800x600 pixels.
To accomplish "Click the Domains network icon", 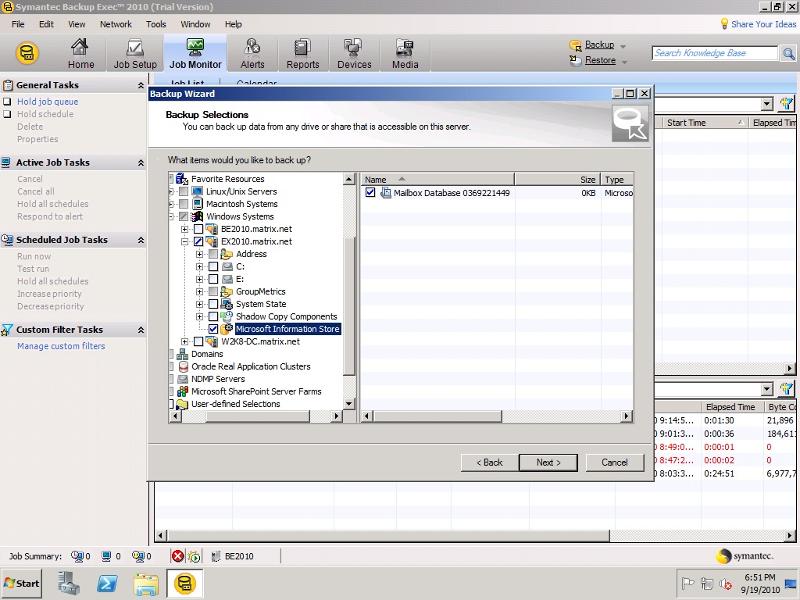I will click(x=182, y=354).
